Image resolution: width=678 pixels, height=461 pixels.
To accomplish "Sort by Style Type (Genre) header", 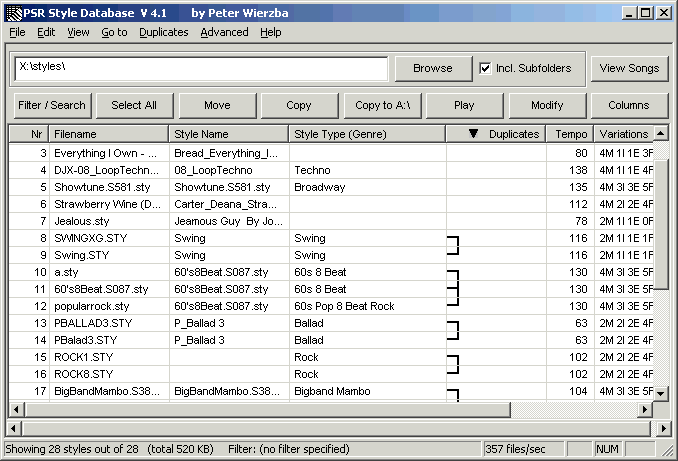I will pyautogui.click(x=367, y=134).
